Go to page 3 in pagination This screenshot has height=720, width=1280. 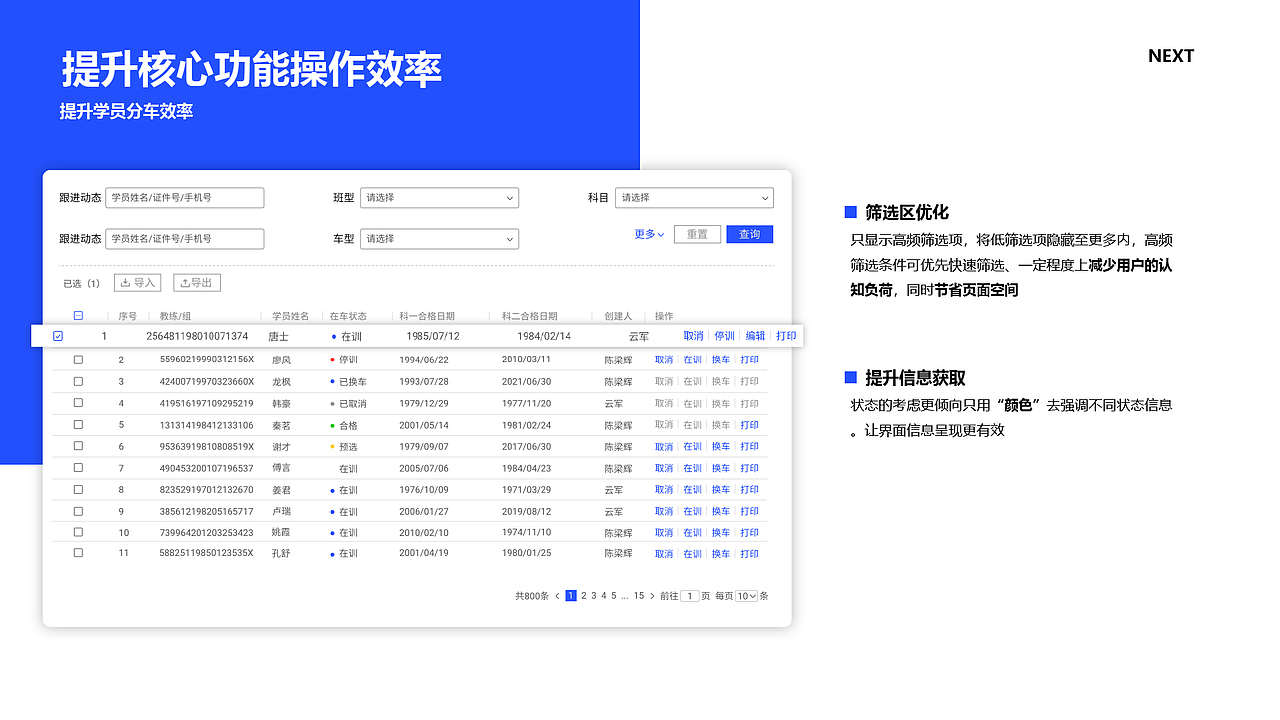(594, 596)
